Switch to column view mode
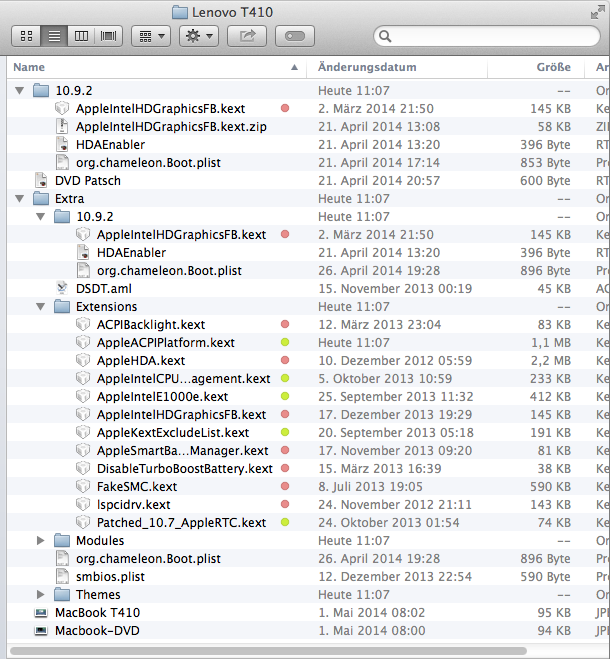 81,36
